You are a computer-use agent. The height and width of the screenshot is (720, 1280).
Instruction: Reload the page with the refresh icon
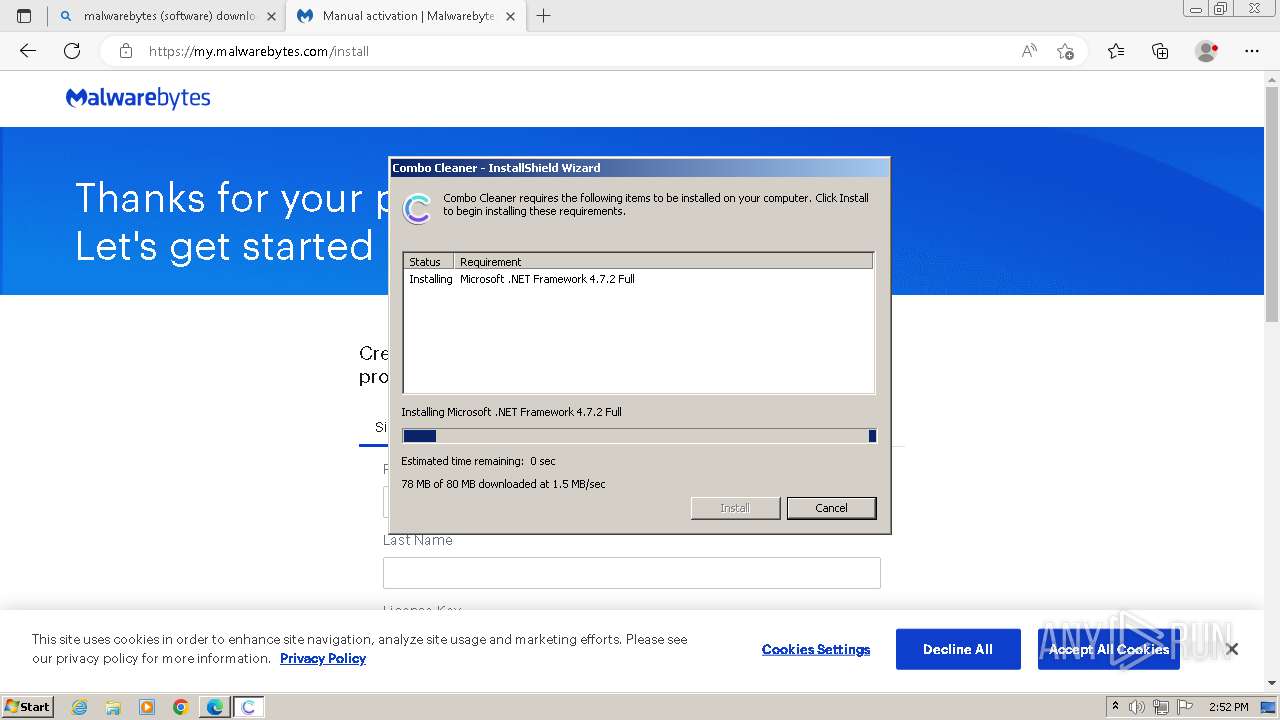tap(72, 51)
